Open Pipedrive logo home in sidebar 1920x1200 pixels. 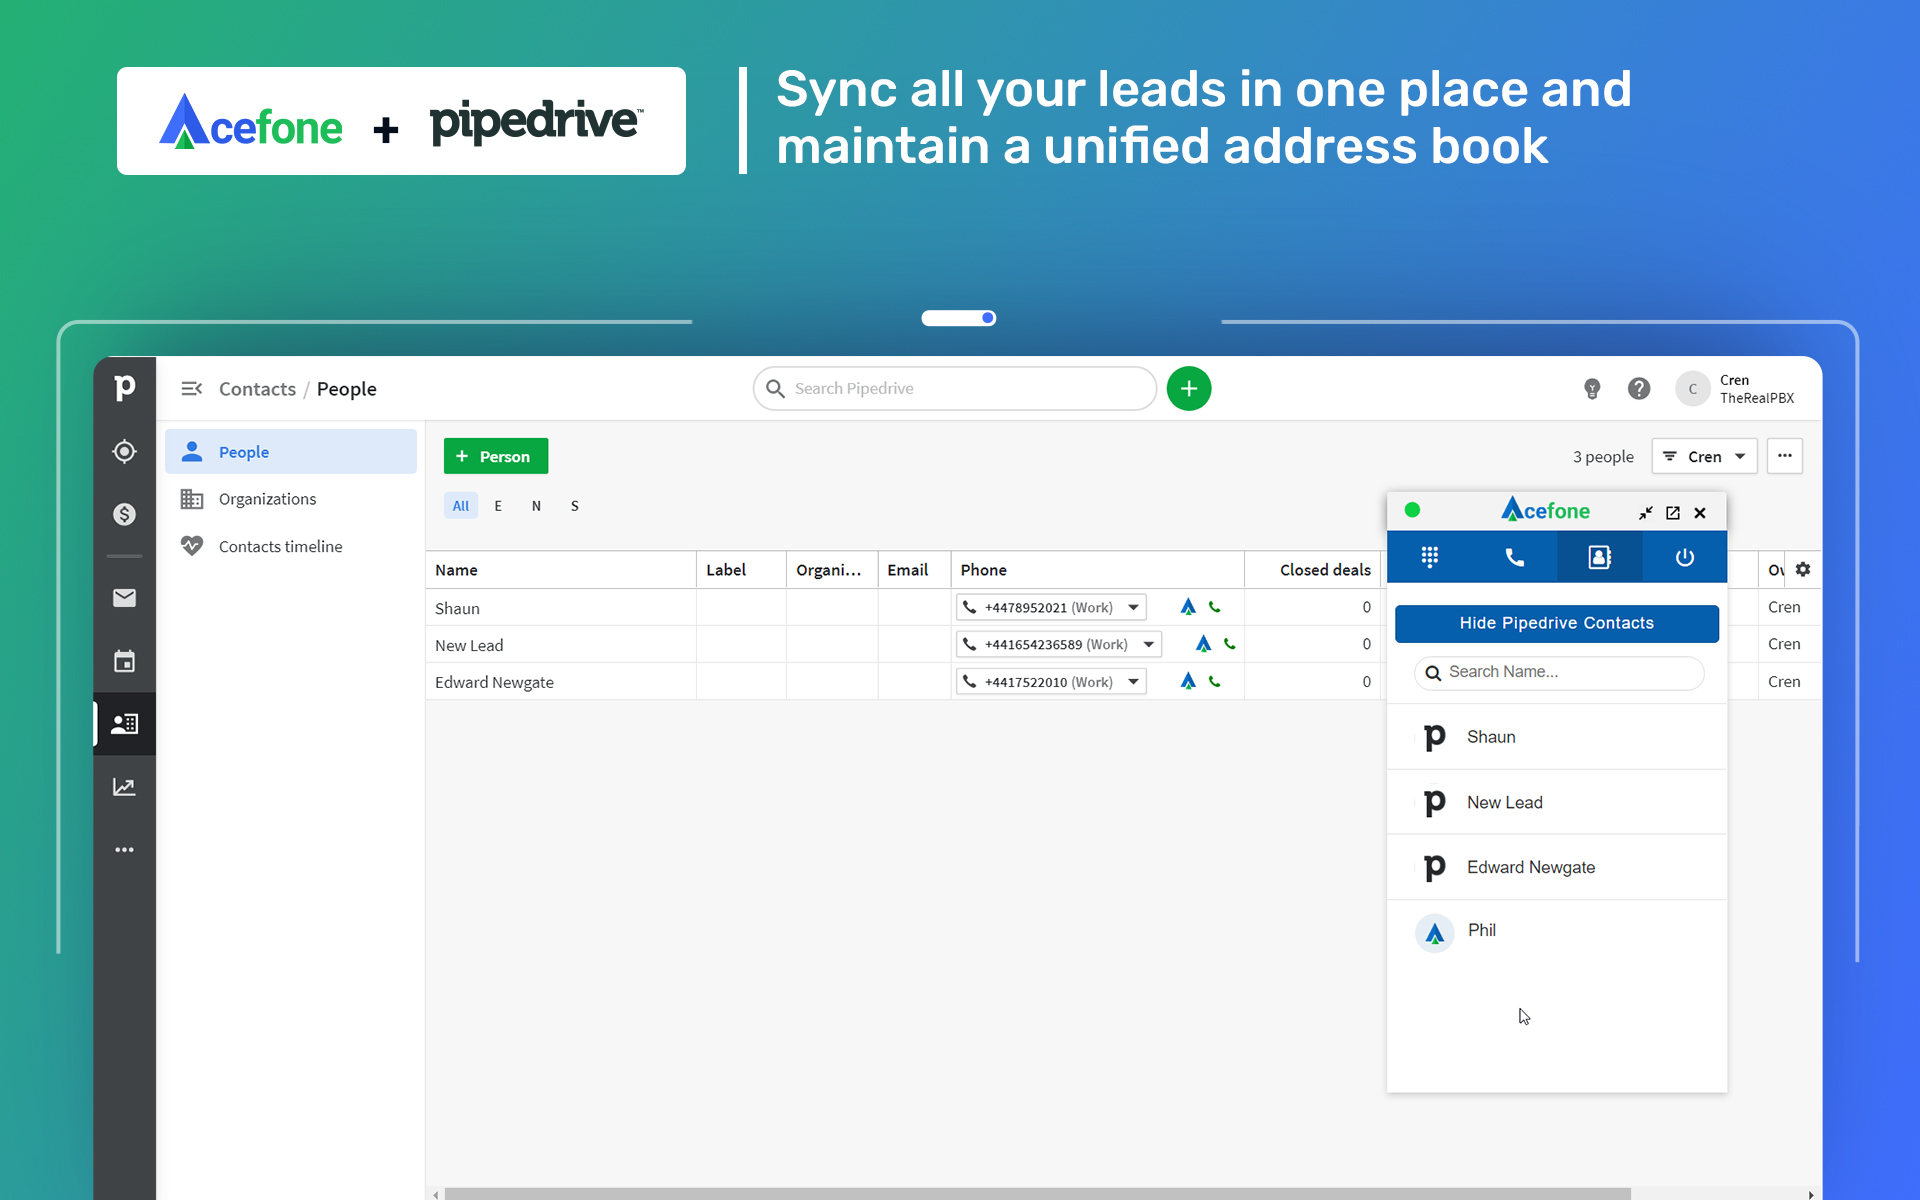[x=124, y=388]
